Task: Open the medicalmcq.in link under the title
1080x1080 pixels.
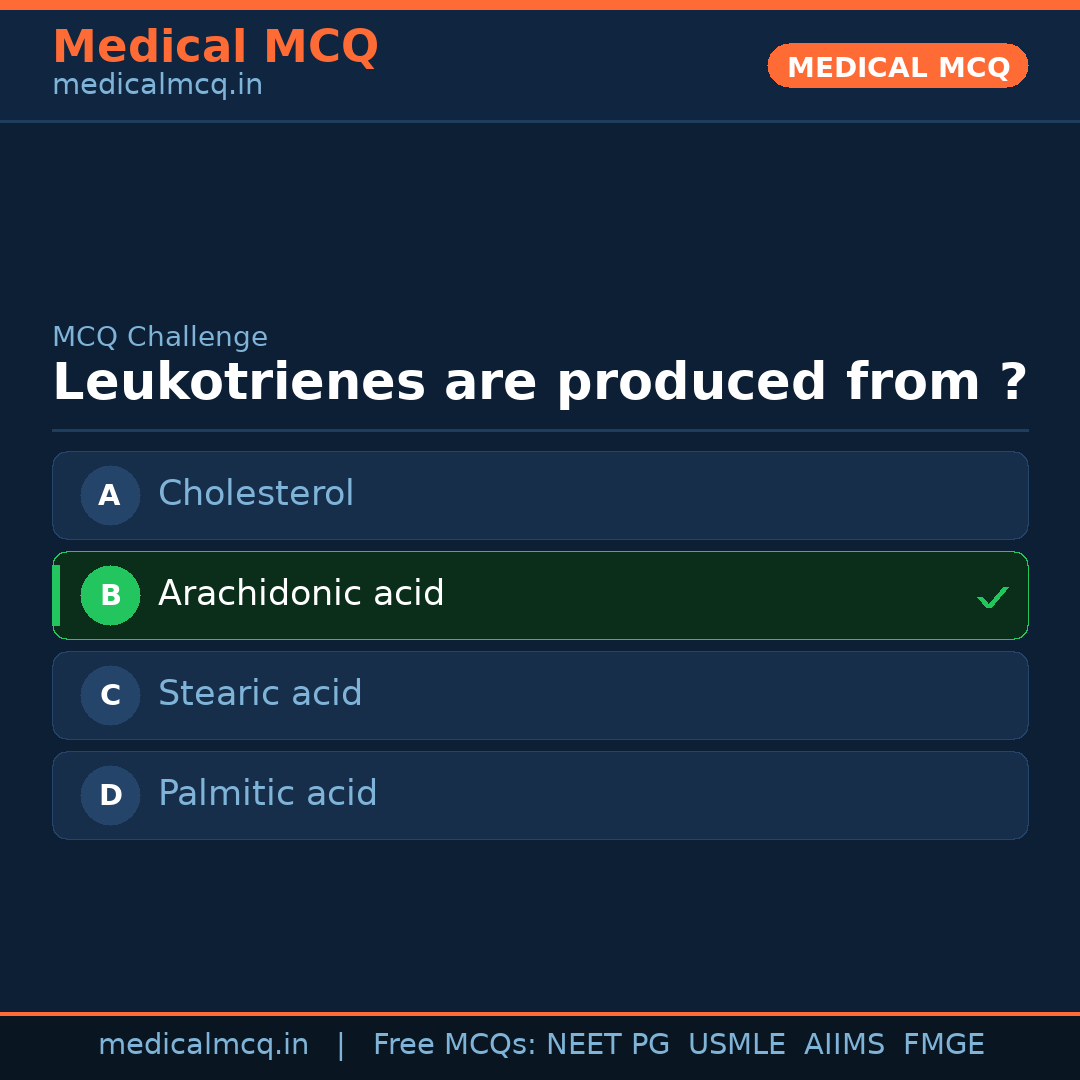Action: coord(157,85)
